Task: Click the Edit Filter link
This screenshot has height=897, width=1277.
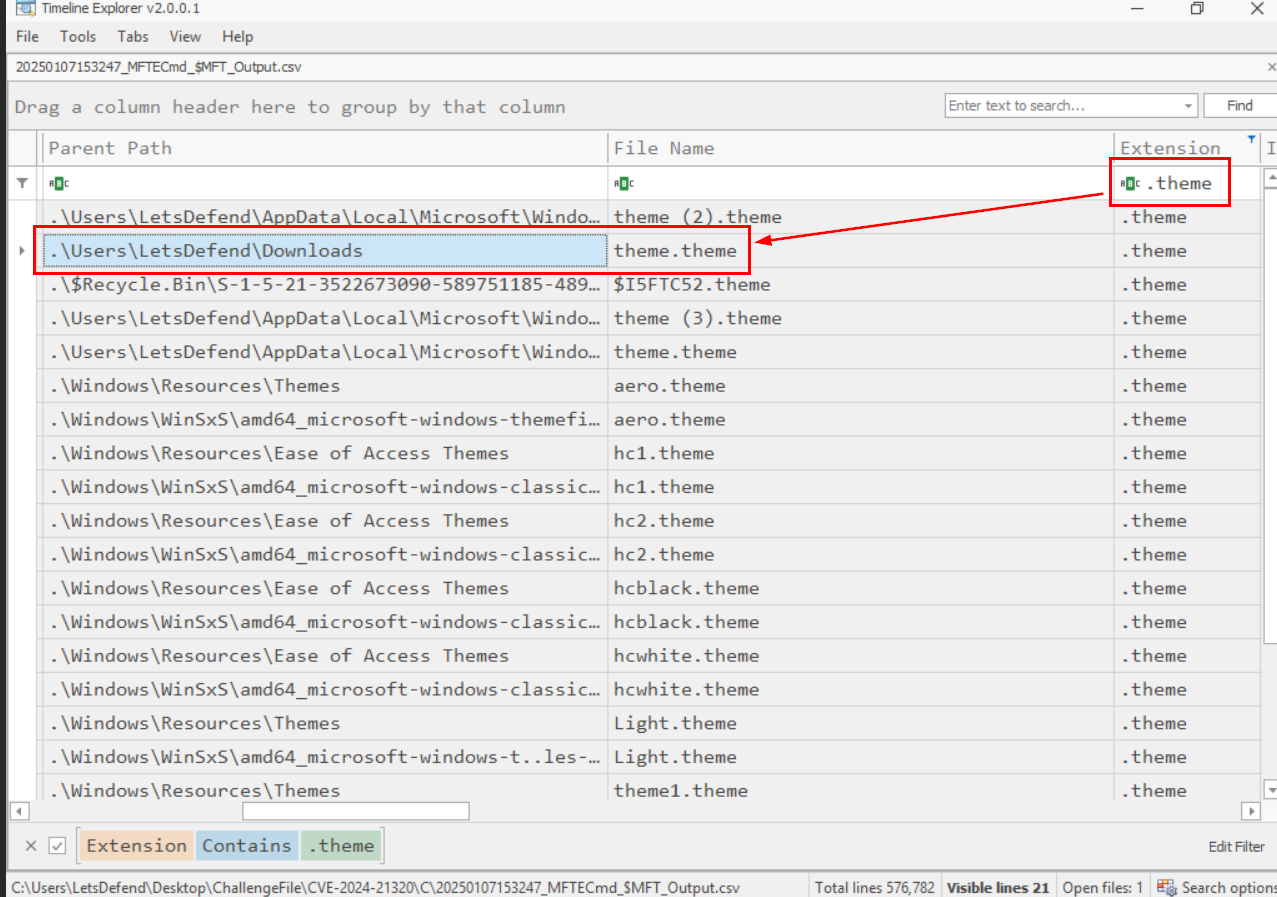Action: click(1236, 847)
